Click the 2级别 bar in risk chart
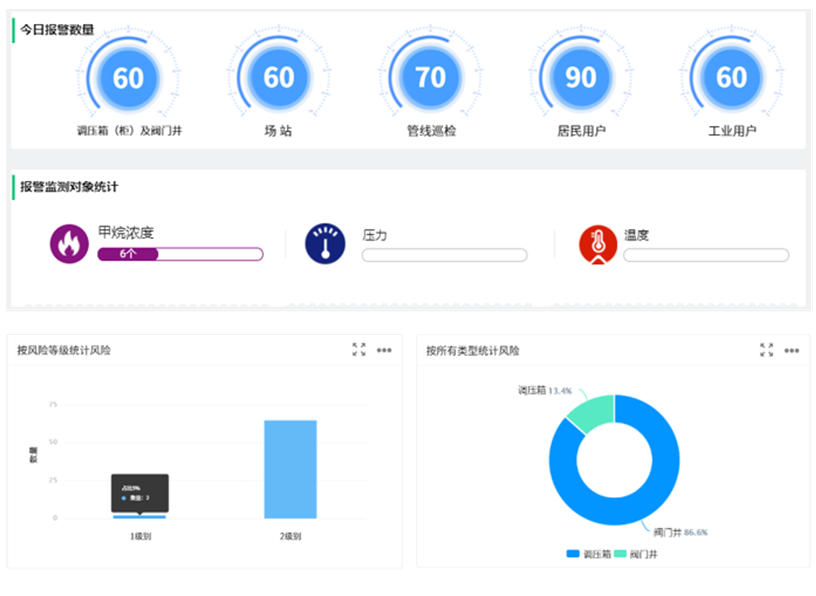The width and height of the screenshot is (816, 596). 290,469
